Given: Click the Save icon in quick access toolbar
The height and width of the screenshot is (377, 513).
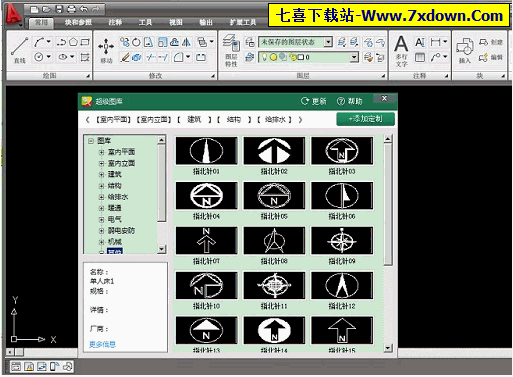Looking at the screenshot, I should [59, 9].
